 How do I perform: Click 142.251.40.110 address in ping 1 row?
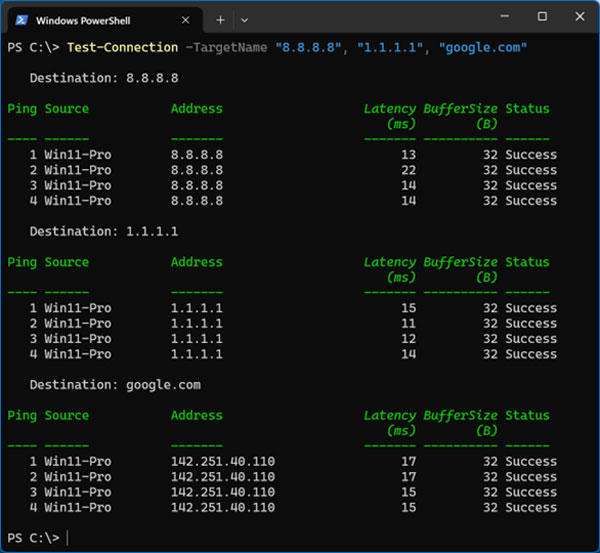point(223,462)
